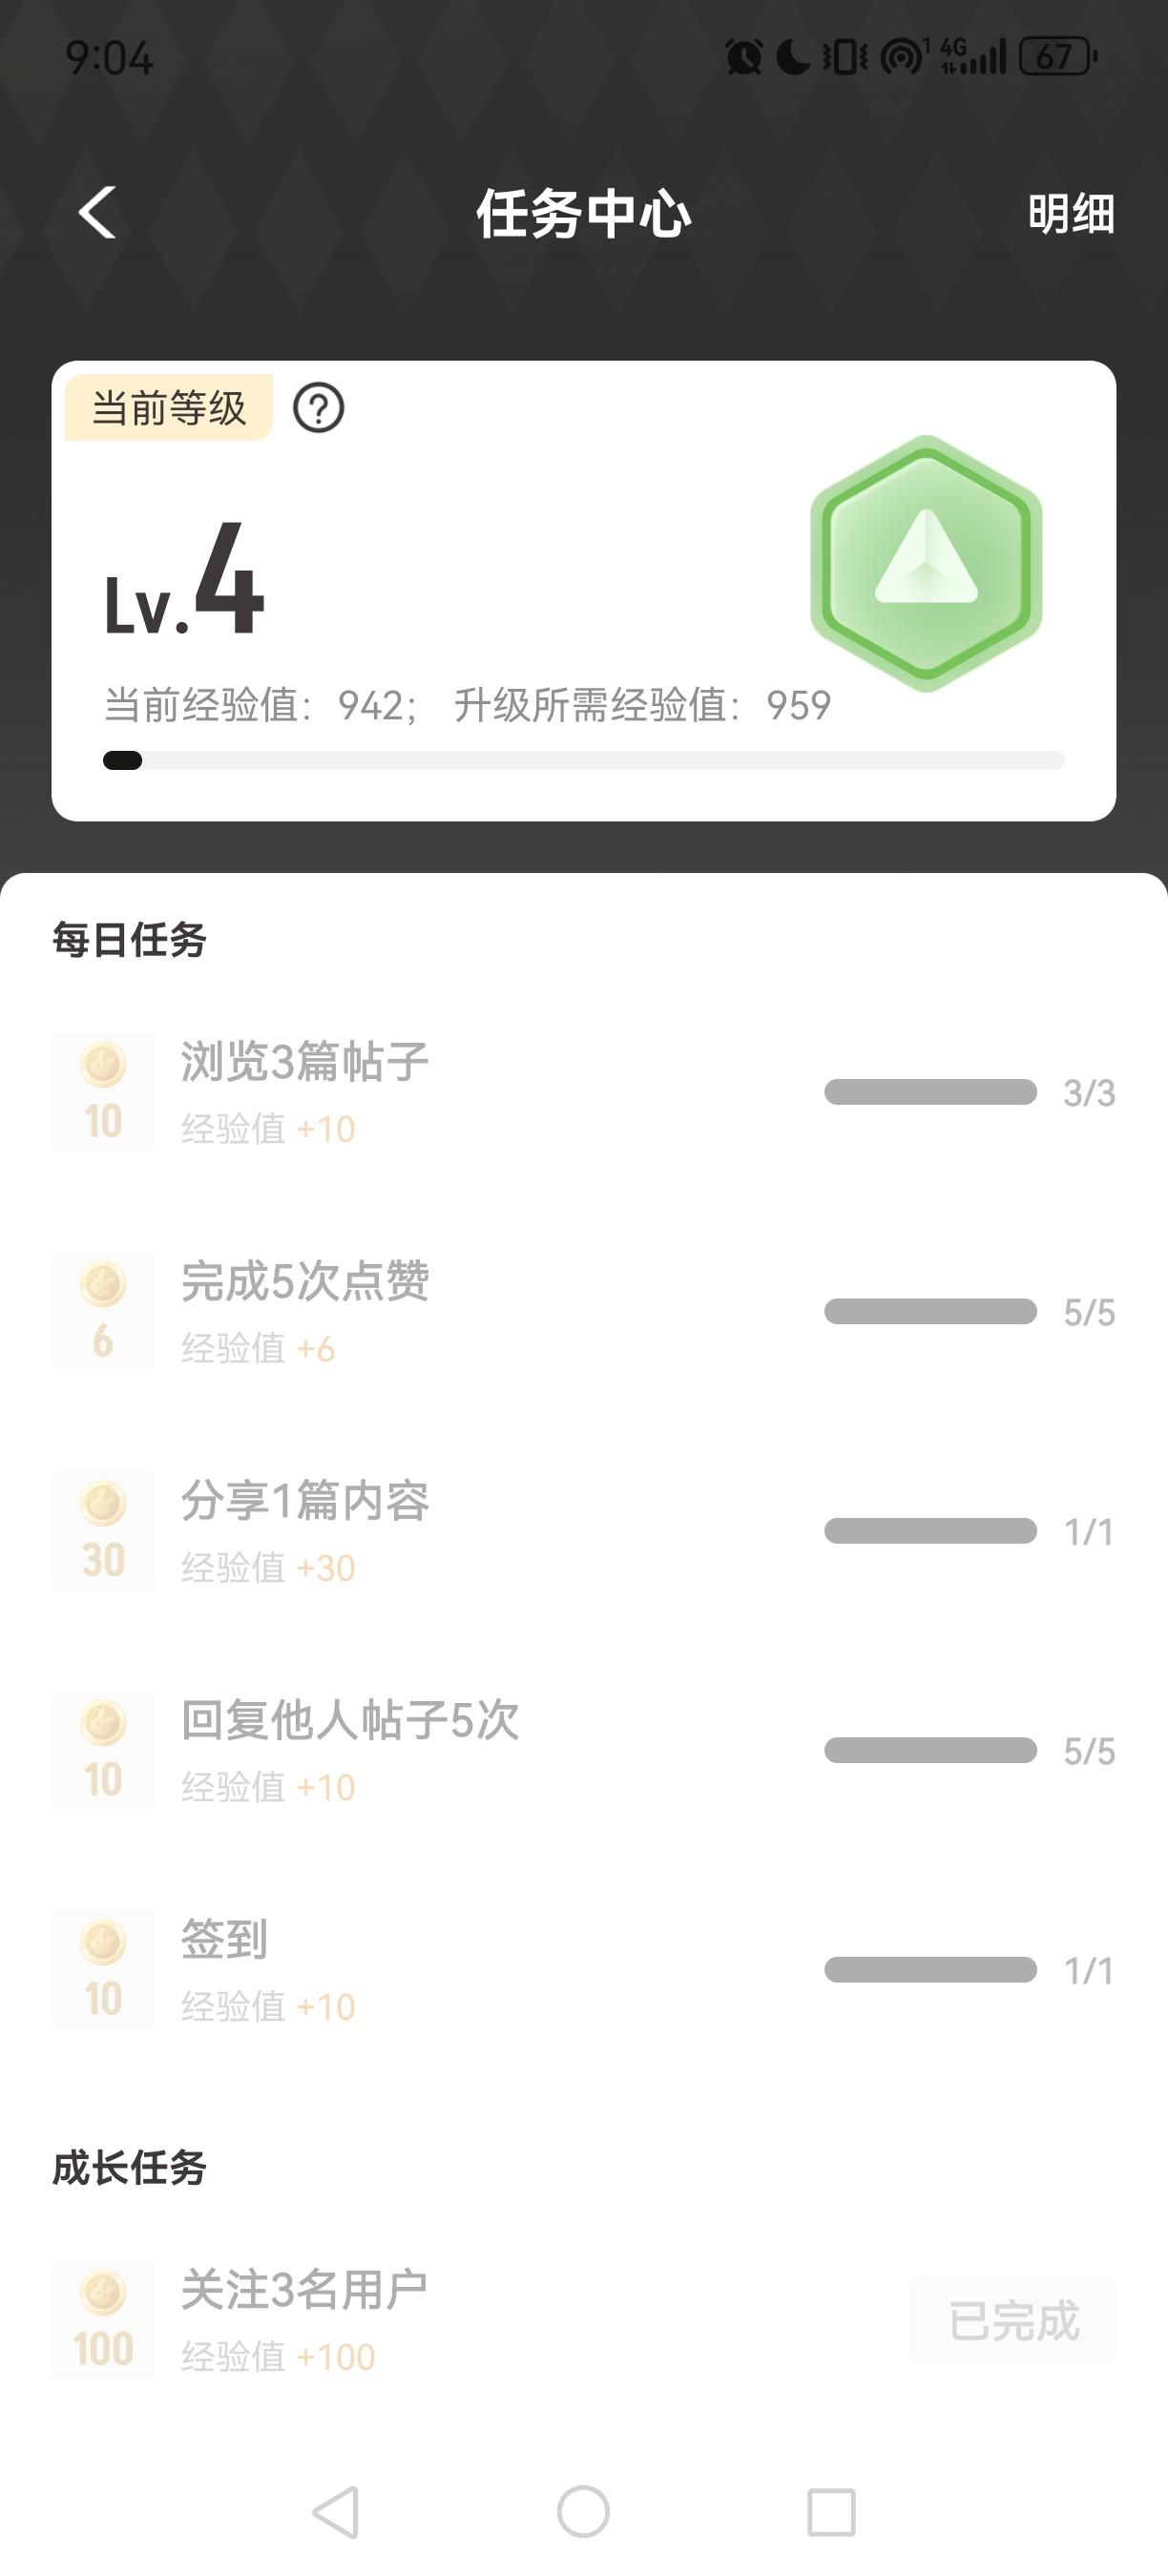Image resolution: width=1168 pixels, height=2576 pixels.
Task: Tap the 3/3 browse-posts progress bar
Action: [930, 1092]
